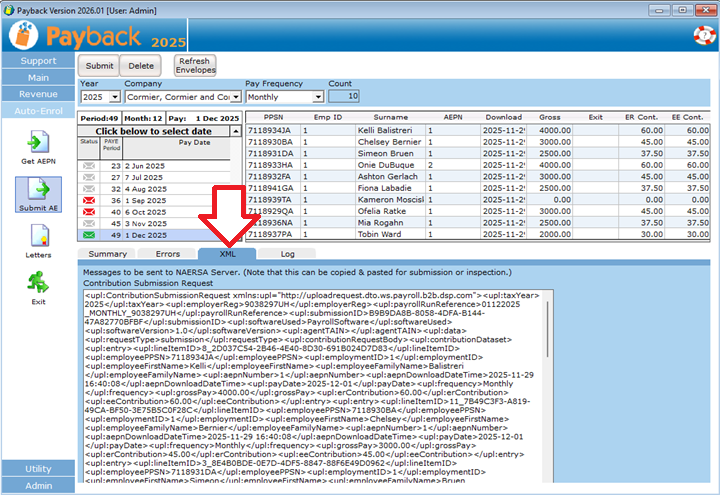The width and height of the screenshot is (720, 495).
Task: Click green envelope status for 1 Dec 2025
Action: pyautogui.click(x=88, y=235)
